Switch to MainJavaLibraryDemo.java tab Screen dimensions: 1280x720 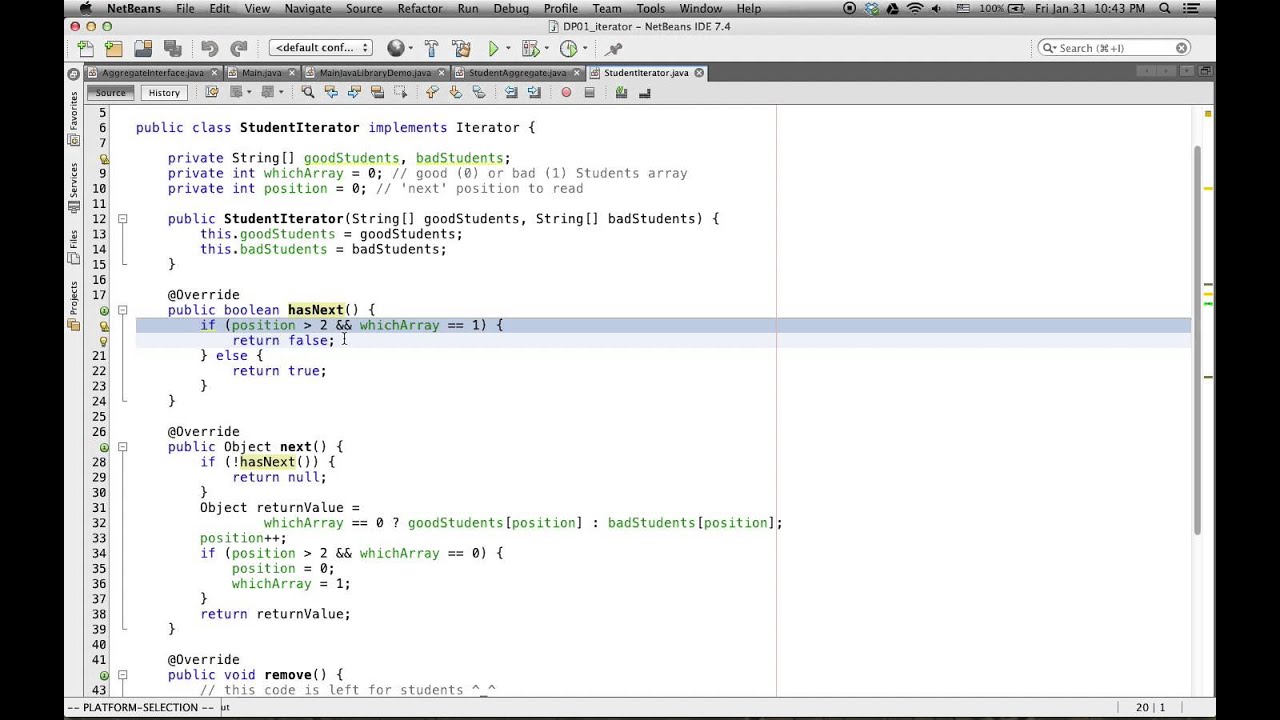375,73
